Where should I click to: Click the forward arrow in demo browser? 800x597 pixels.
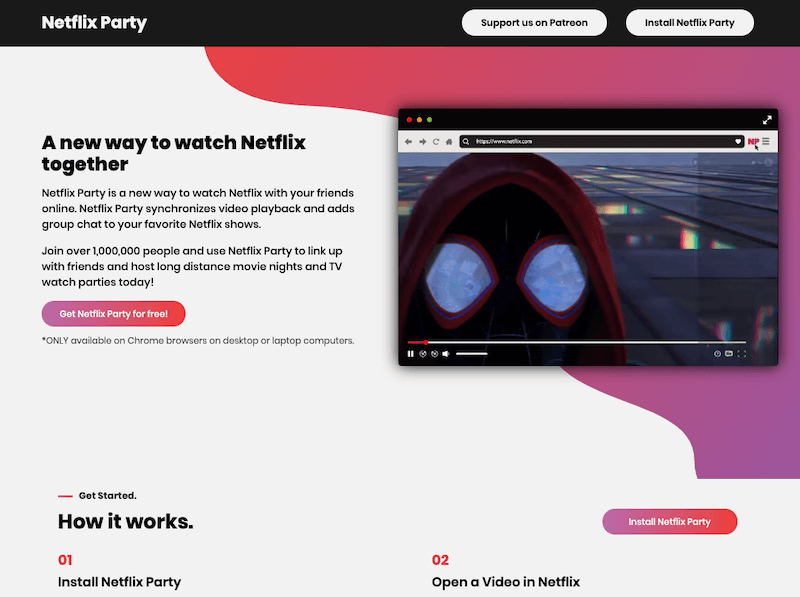pyautogui.click(x=422, y=142)
